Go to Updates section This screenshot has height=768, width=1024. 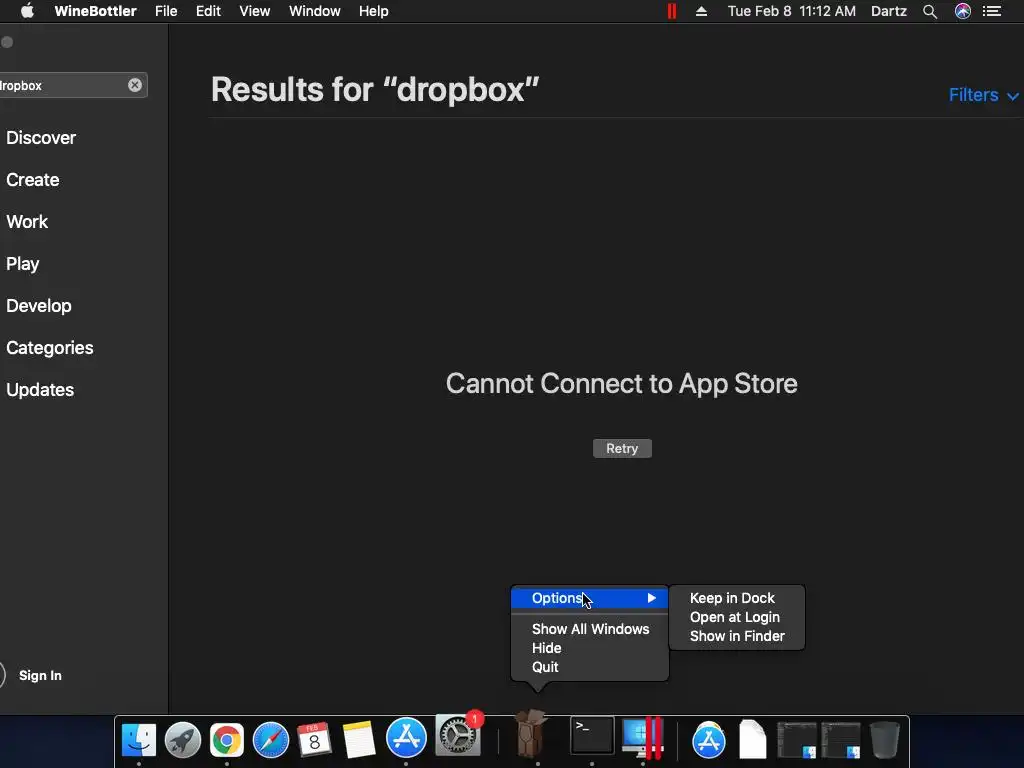pyautogui.click(x=40, y=390)
